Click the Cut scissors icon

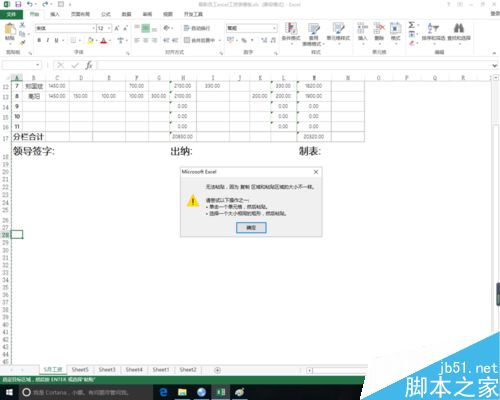(22, 25)
